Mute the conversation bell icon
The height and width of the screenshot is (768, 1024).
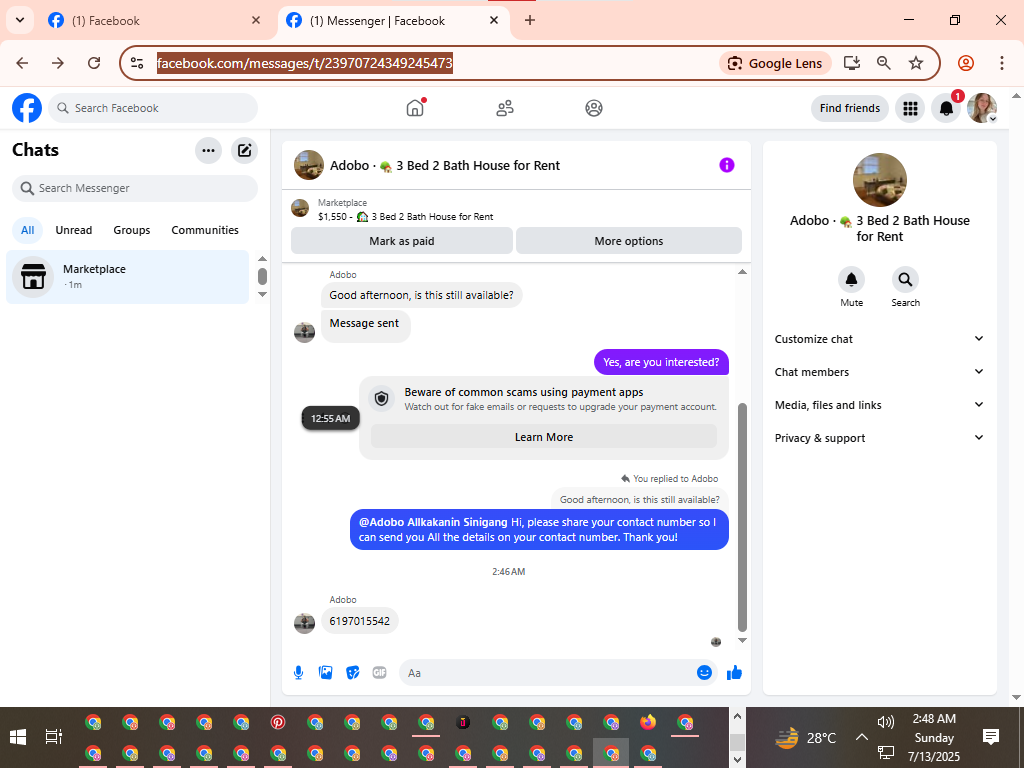[x=852, y=280]
